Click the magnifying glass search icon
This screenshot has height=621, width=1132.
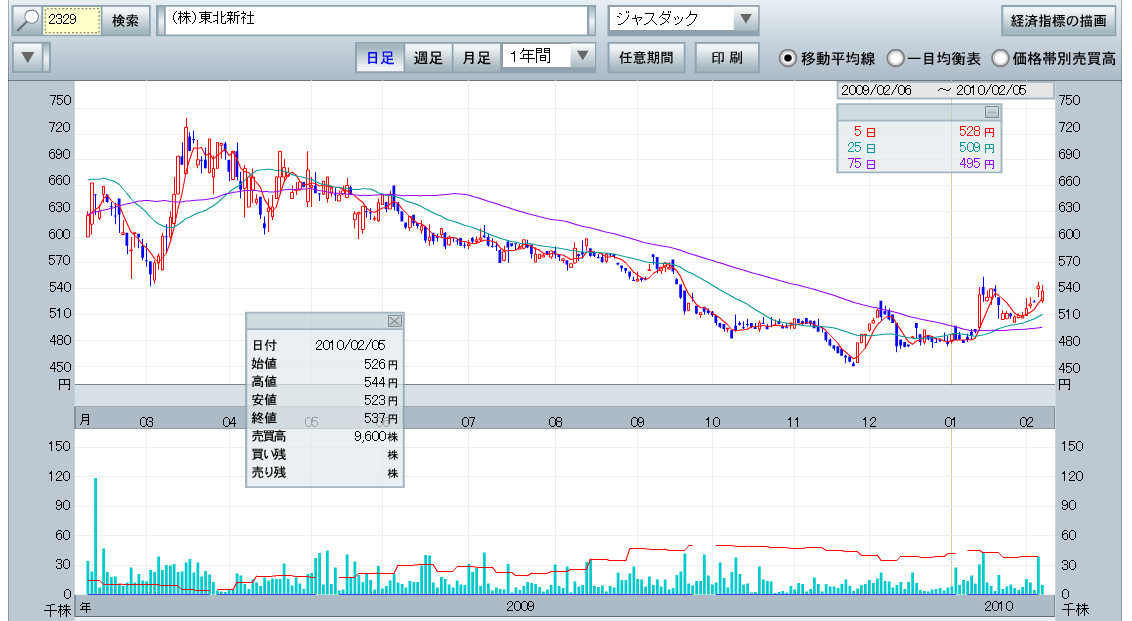(26, 21)
